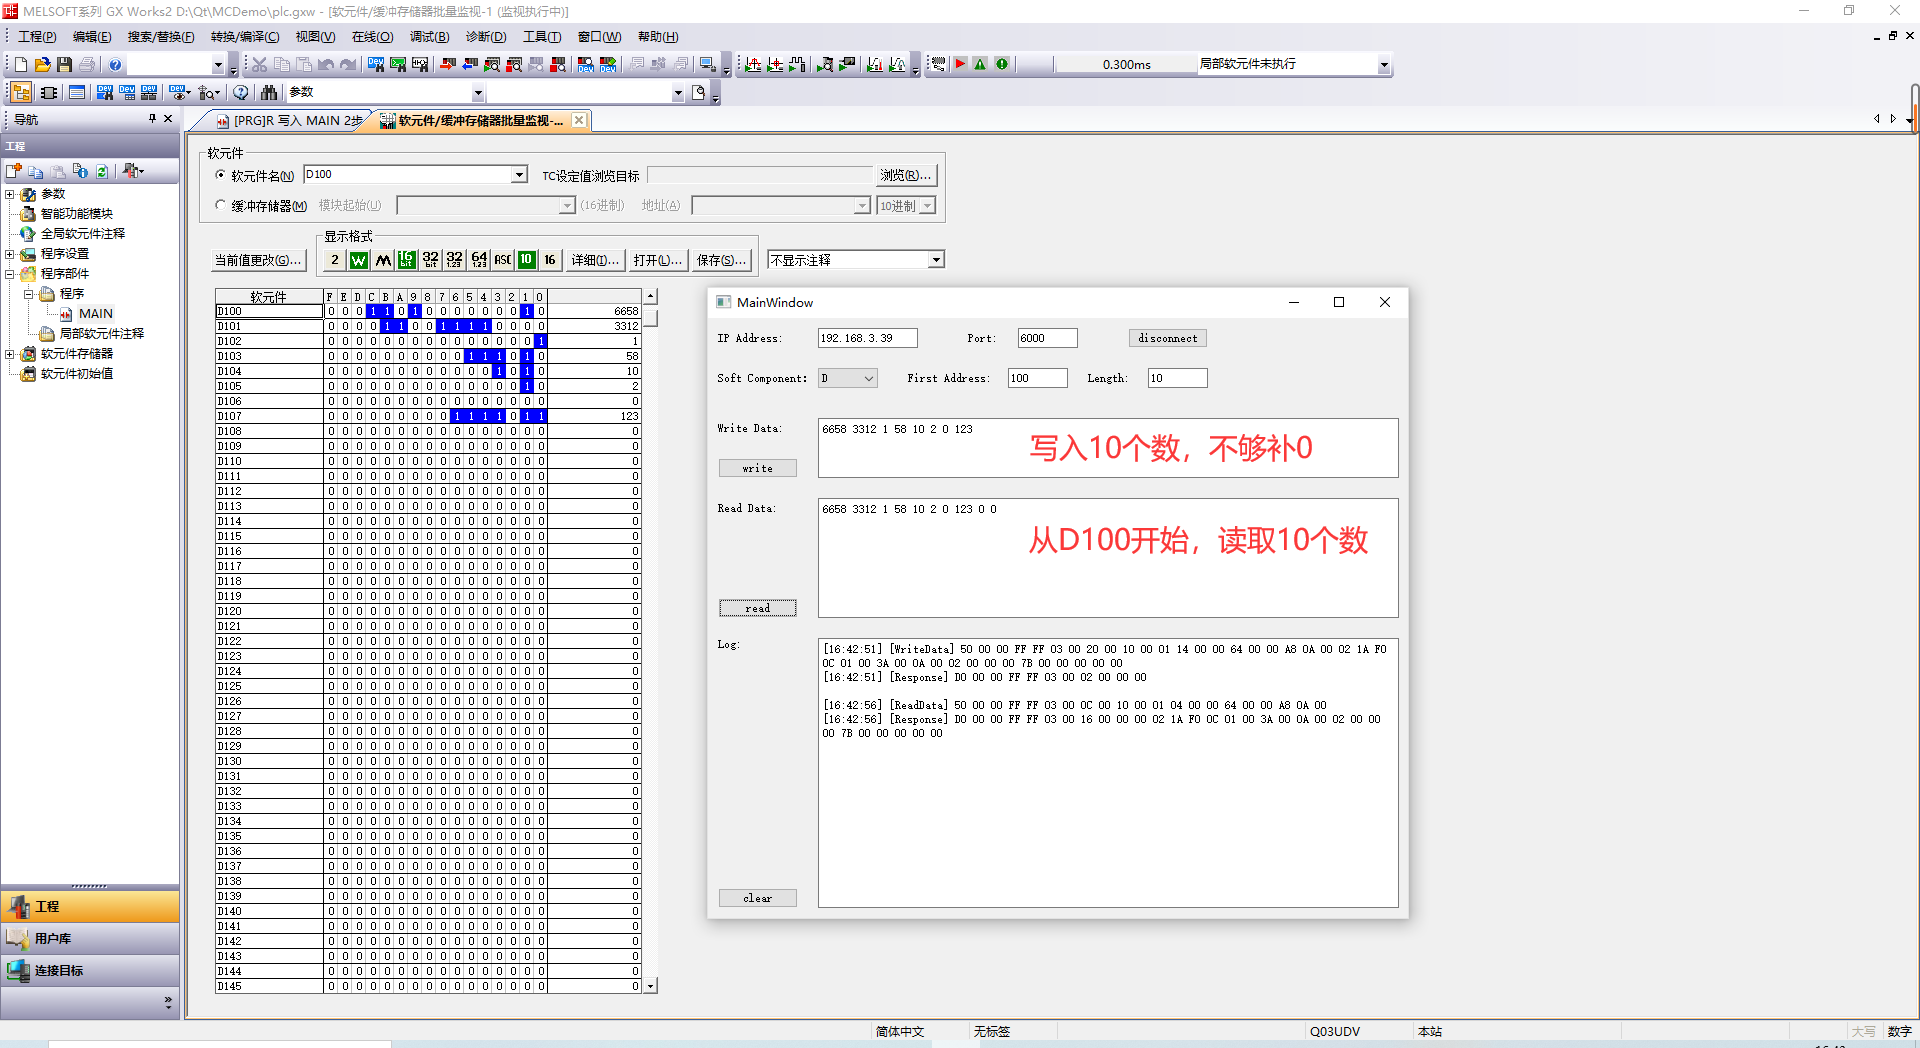Click the clear log button
Image resolution: width=1920 pixels, height=1048 pixels.
click(757, 898)
